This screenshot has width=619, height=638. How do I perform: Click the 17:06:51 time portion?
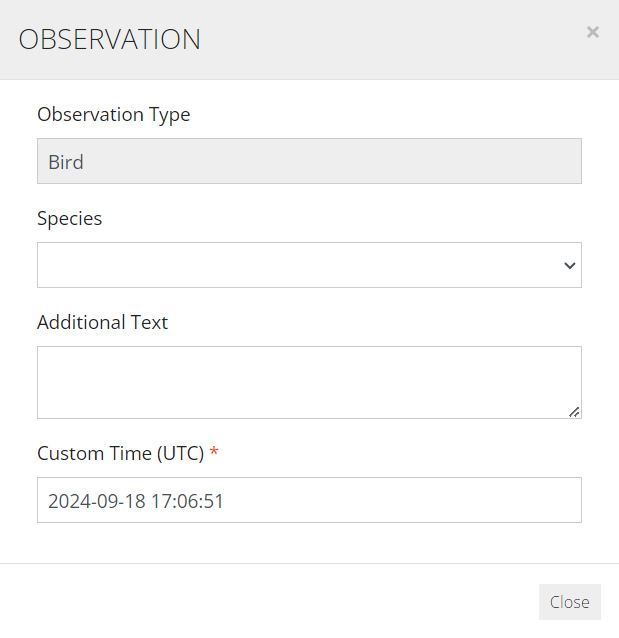[188, 501]
